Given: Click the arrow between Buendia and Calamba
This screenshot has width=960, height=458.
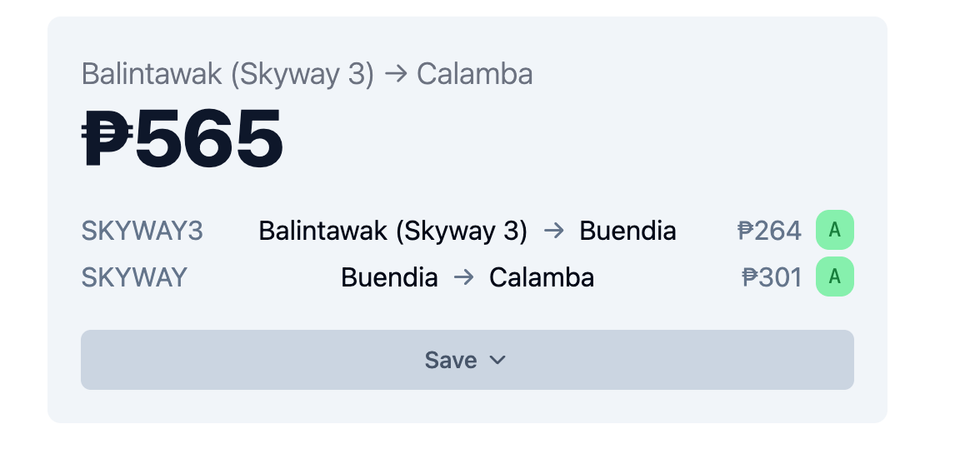Looking at the screenshot, I should (463, 277).
